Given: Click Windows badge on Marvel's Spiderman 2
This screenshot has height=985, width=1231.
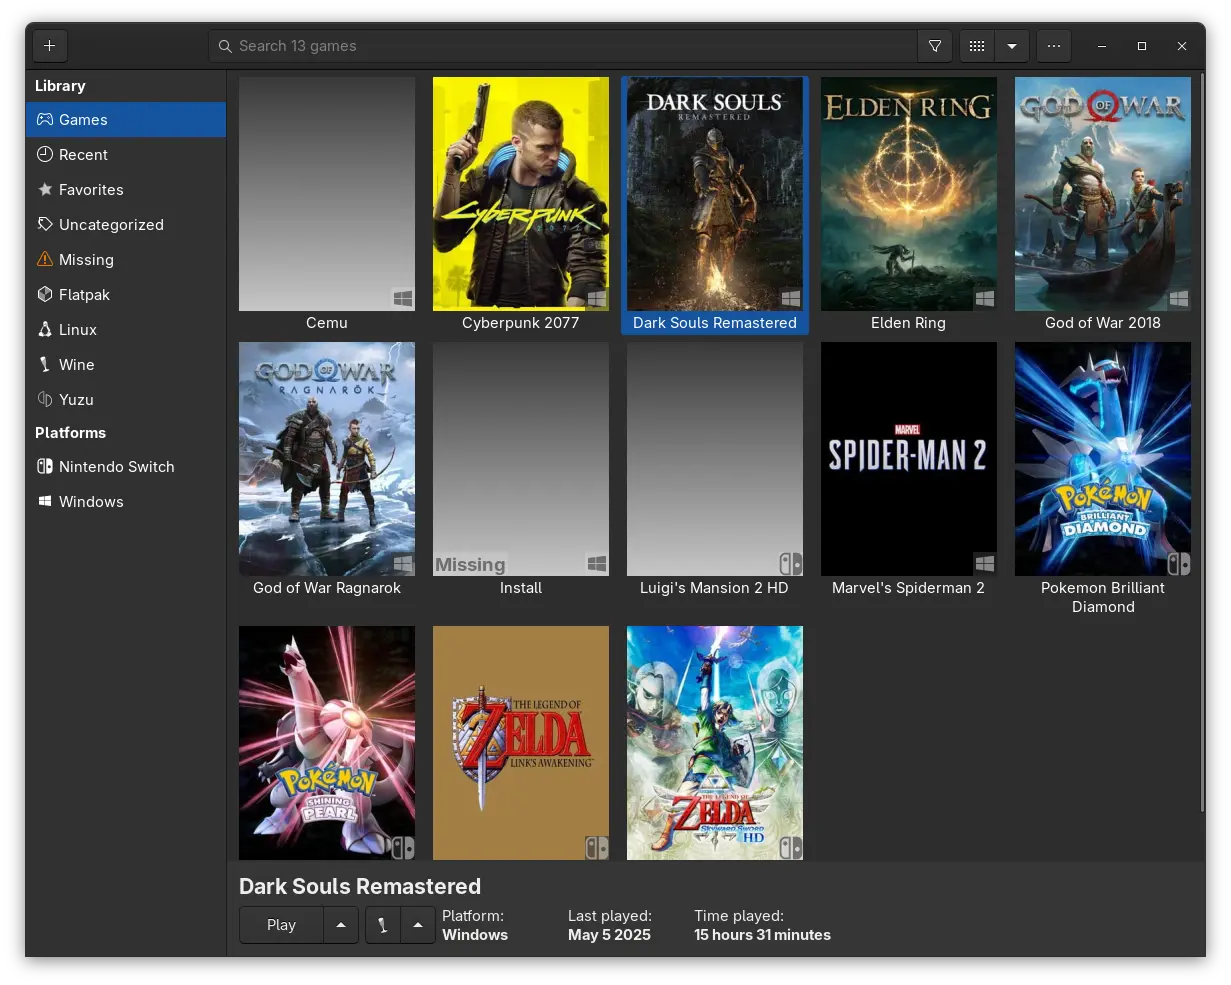Looking at the screenshot, I should [985, 564].
